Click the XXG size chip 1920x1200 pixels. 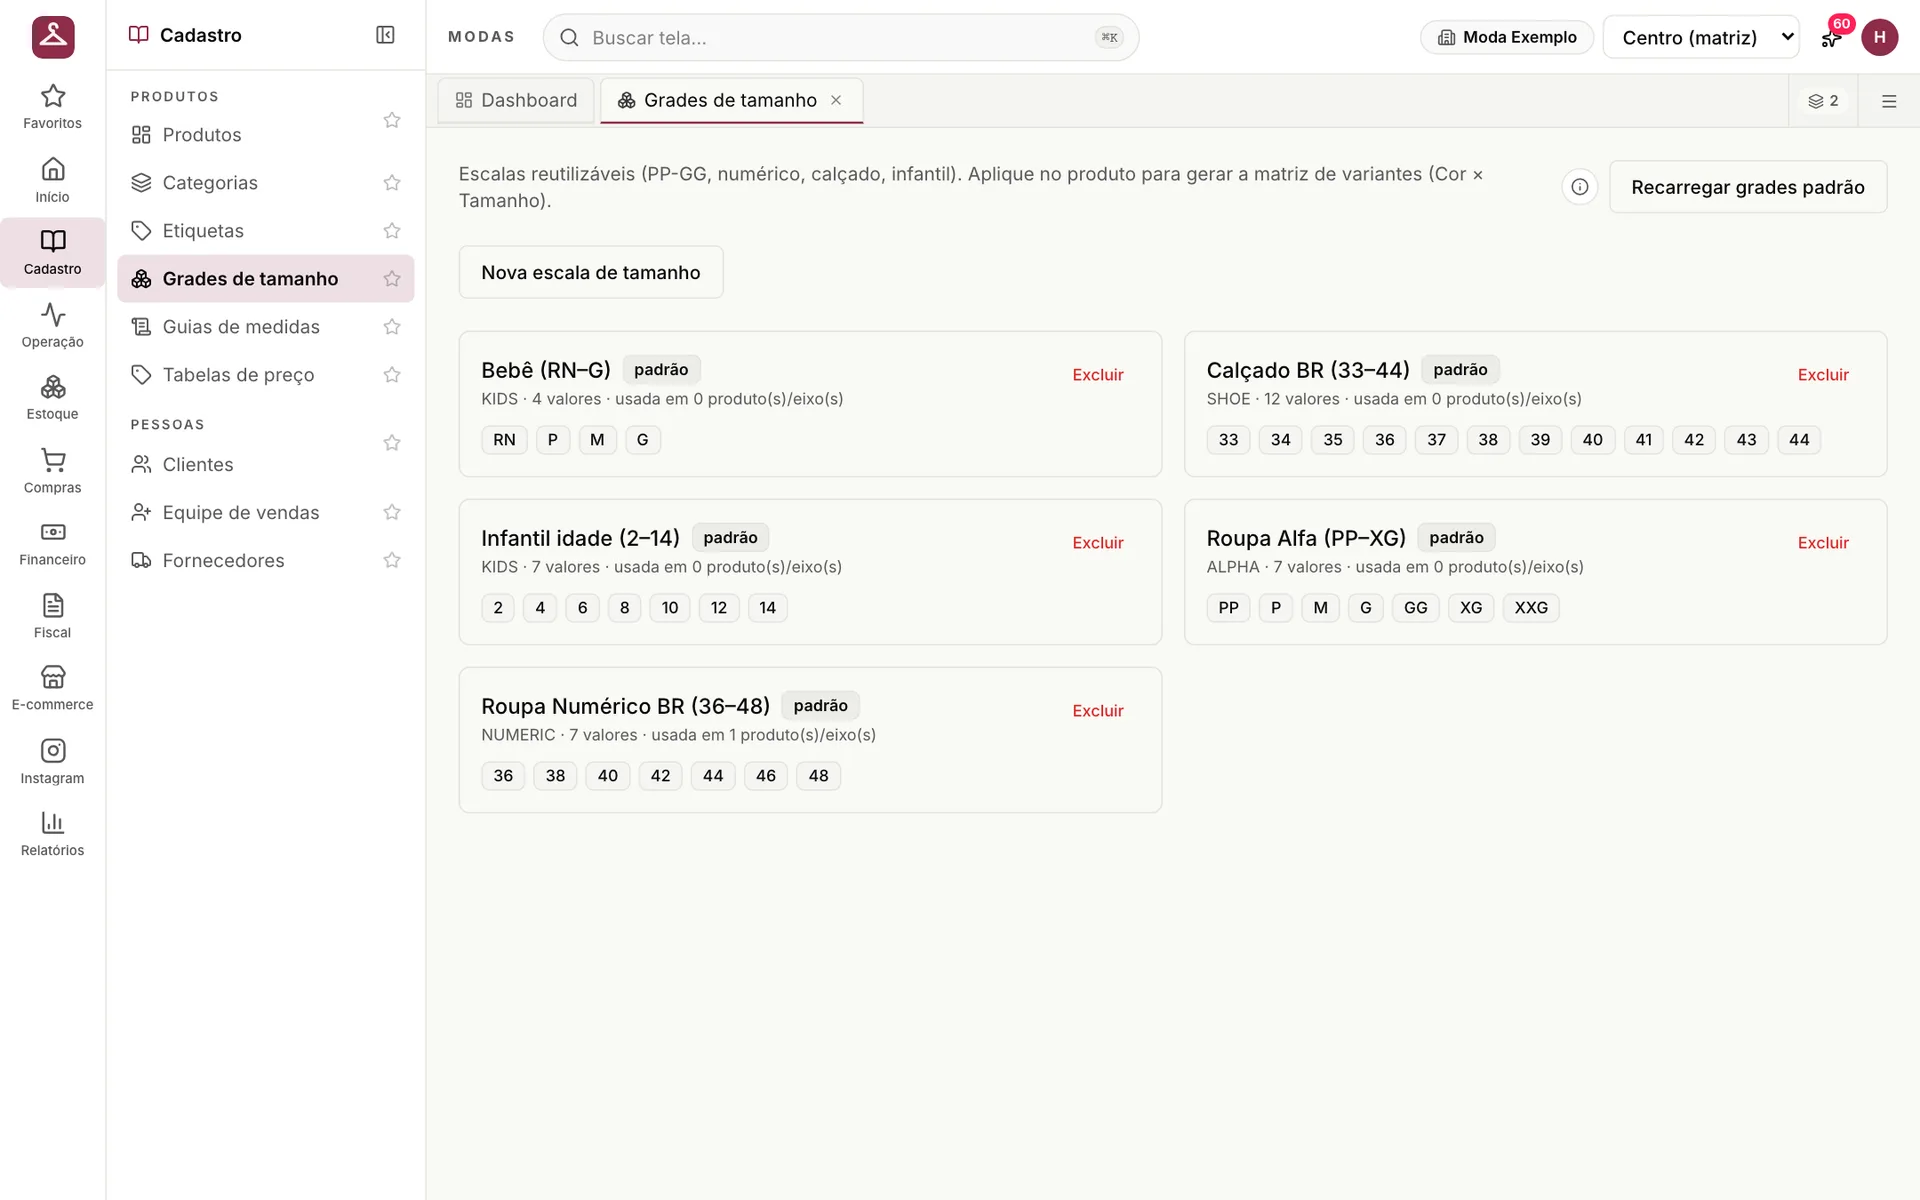click(x=1531, y=608)
